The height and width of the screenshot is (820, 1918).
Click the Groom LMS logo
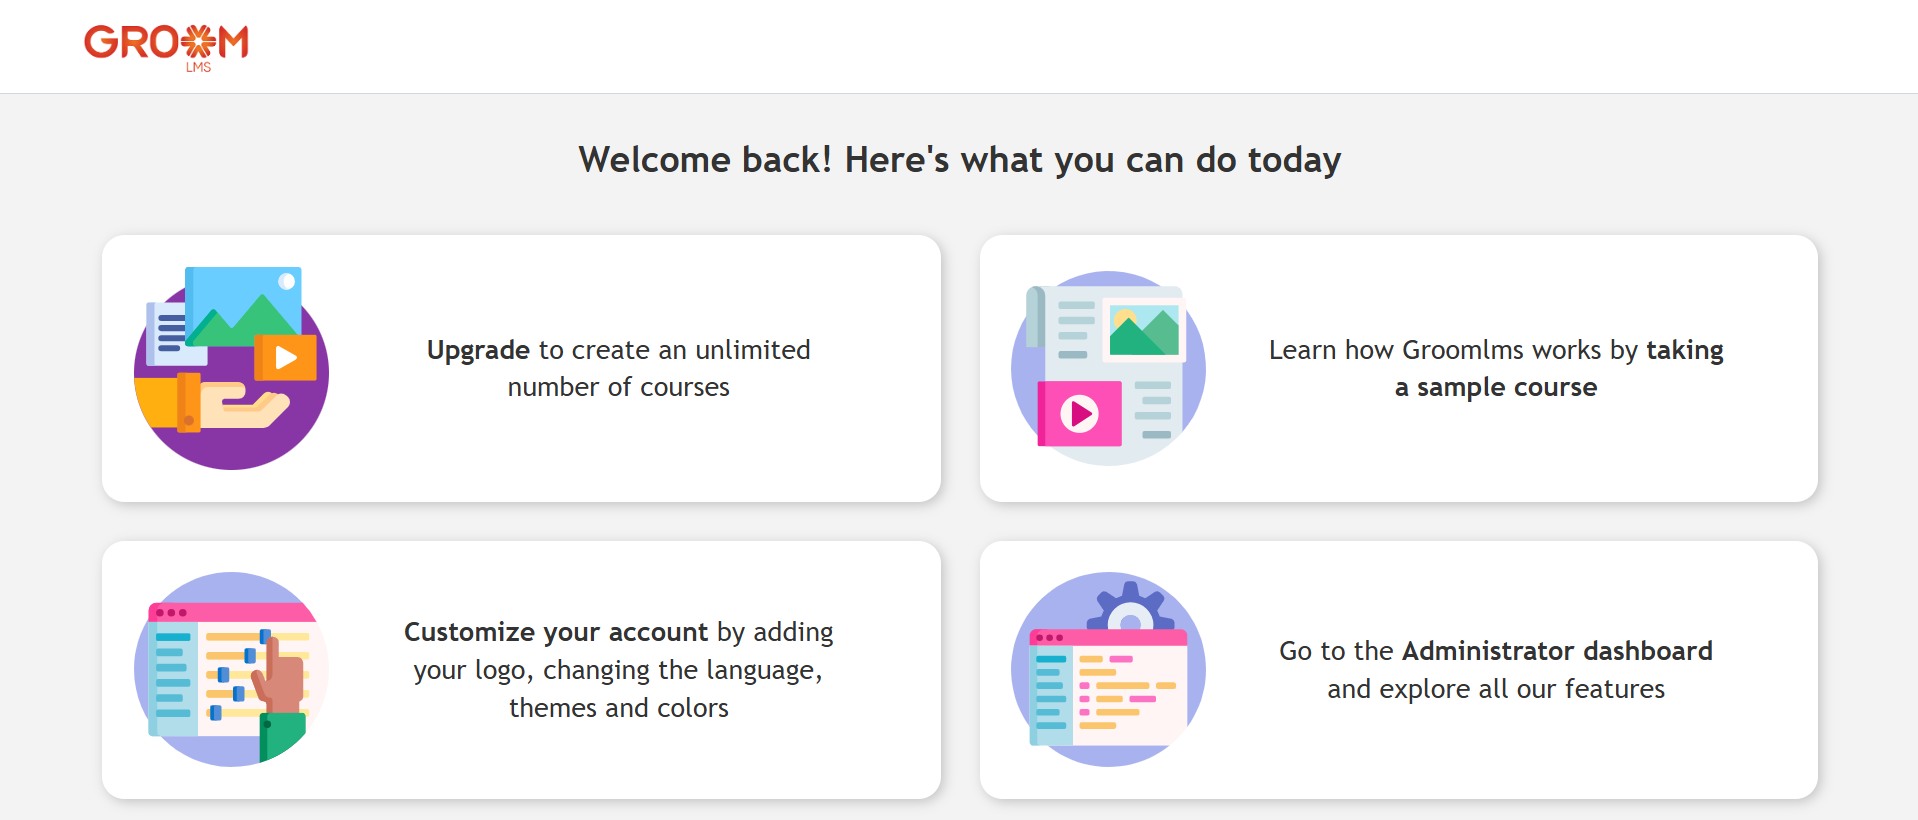point(166,45)
